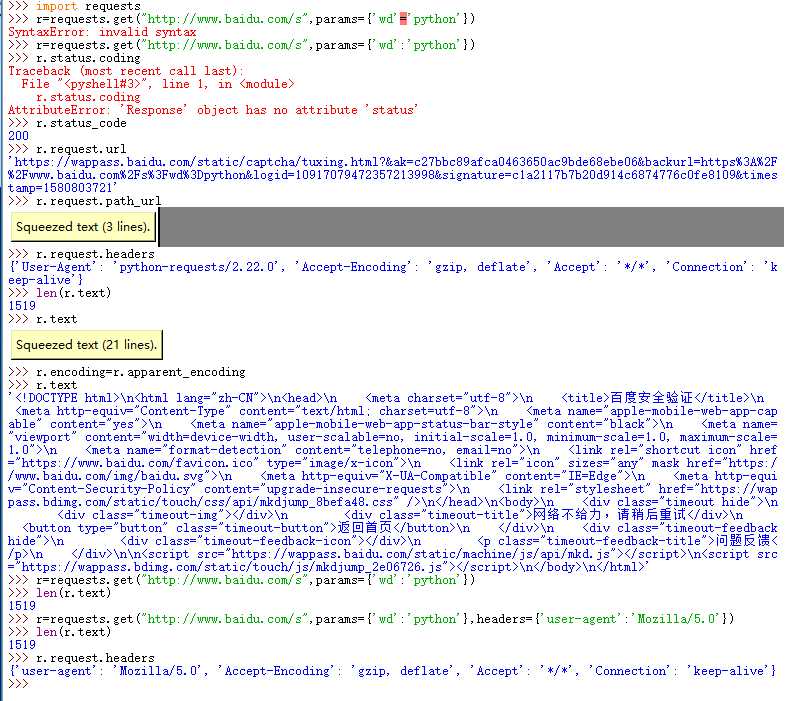Click "https://www.baidu.com/favicon.ico" in HTML output
786x701 pixels.
[x=137, y=463]
